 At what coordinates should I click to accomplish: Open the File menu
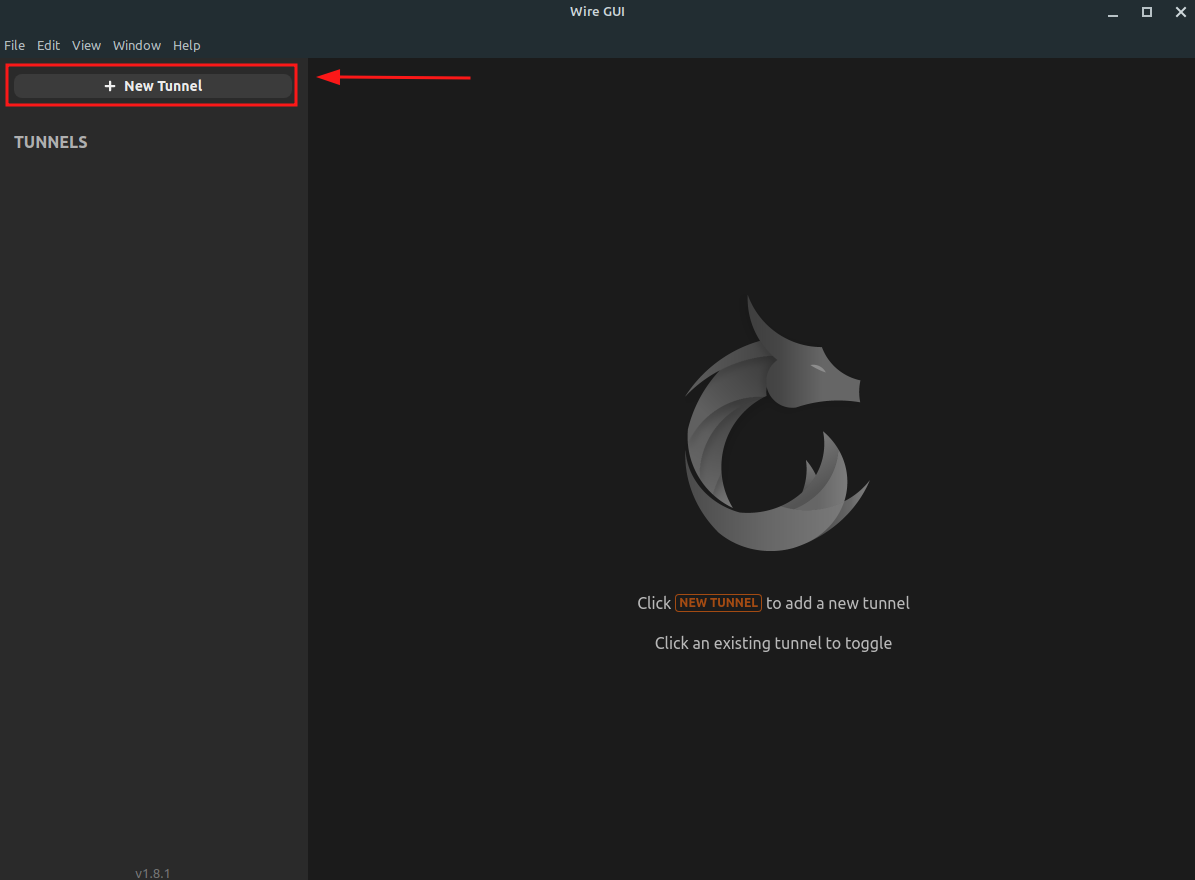(x=14, y=45)
